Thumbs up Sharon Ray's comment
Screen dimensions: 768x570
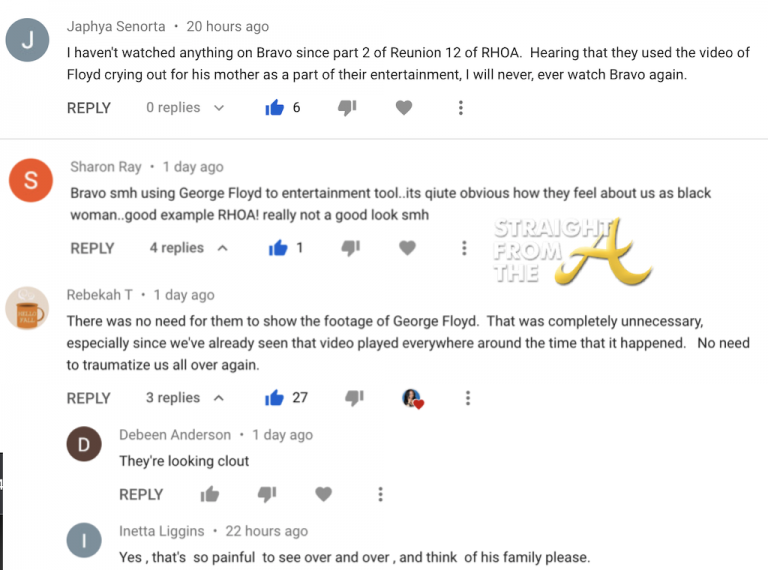278,248
